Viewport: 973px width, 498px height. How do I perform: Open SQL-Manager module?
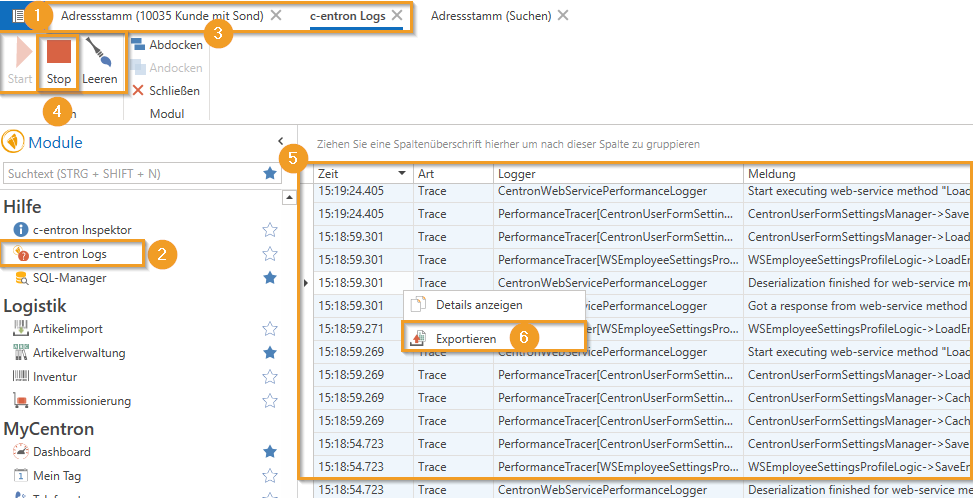click(69, 278)
